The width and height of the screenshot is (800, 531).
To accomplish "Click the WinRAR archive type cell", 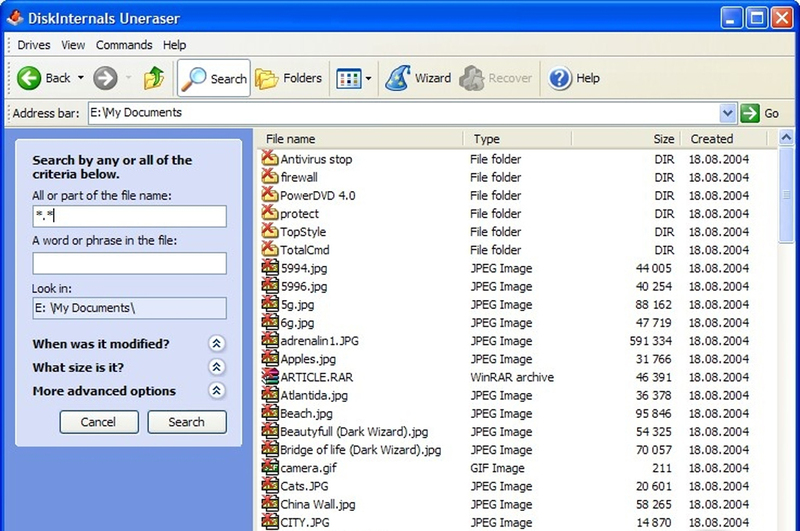I will pyautogui.click(x=512, y=377).
